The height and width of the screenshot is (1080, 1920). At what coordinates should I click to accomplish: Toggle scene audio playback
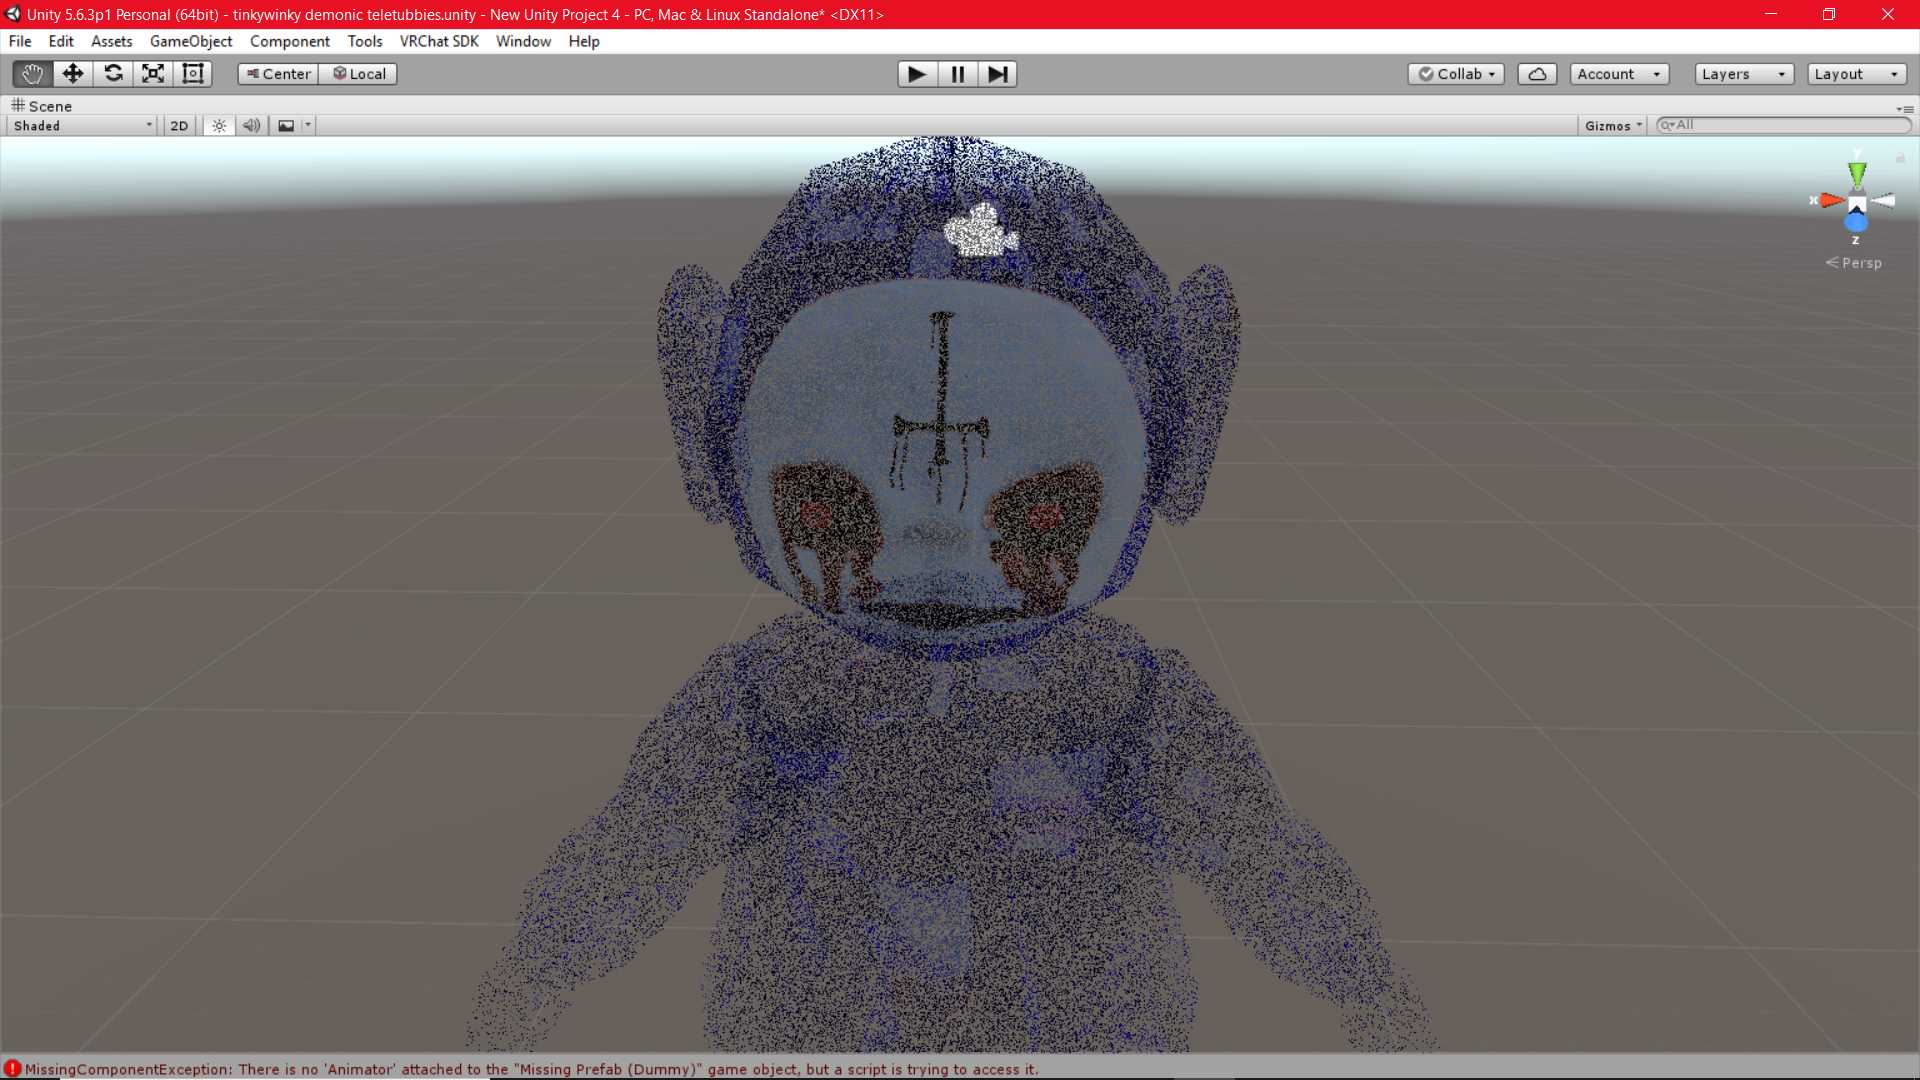tap(251, 126)
